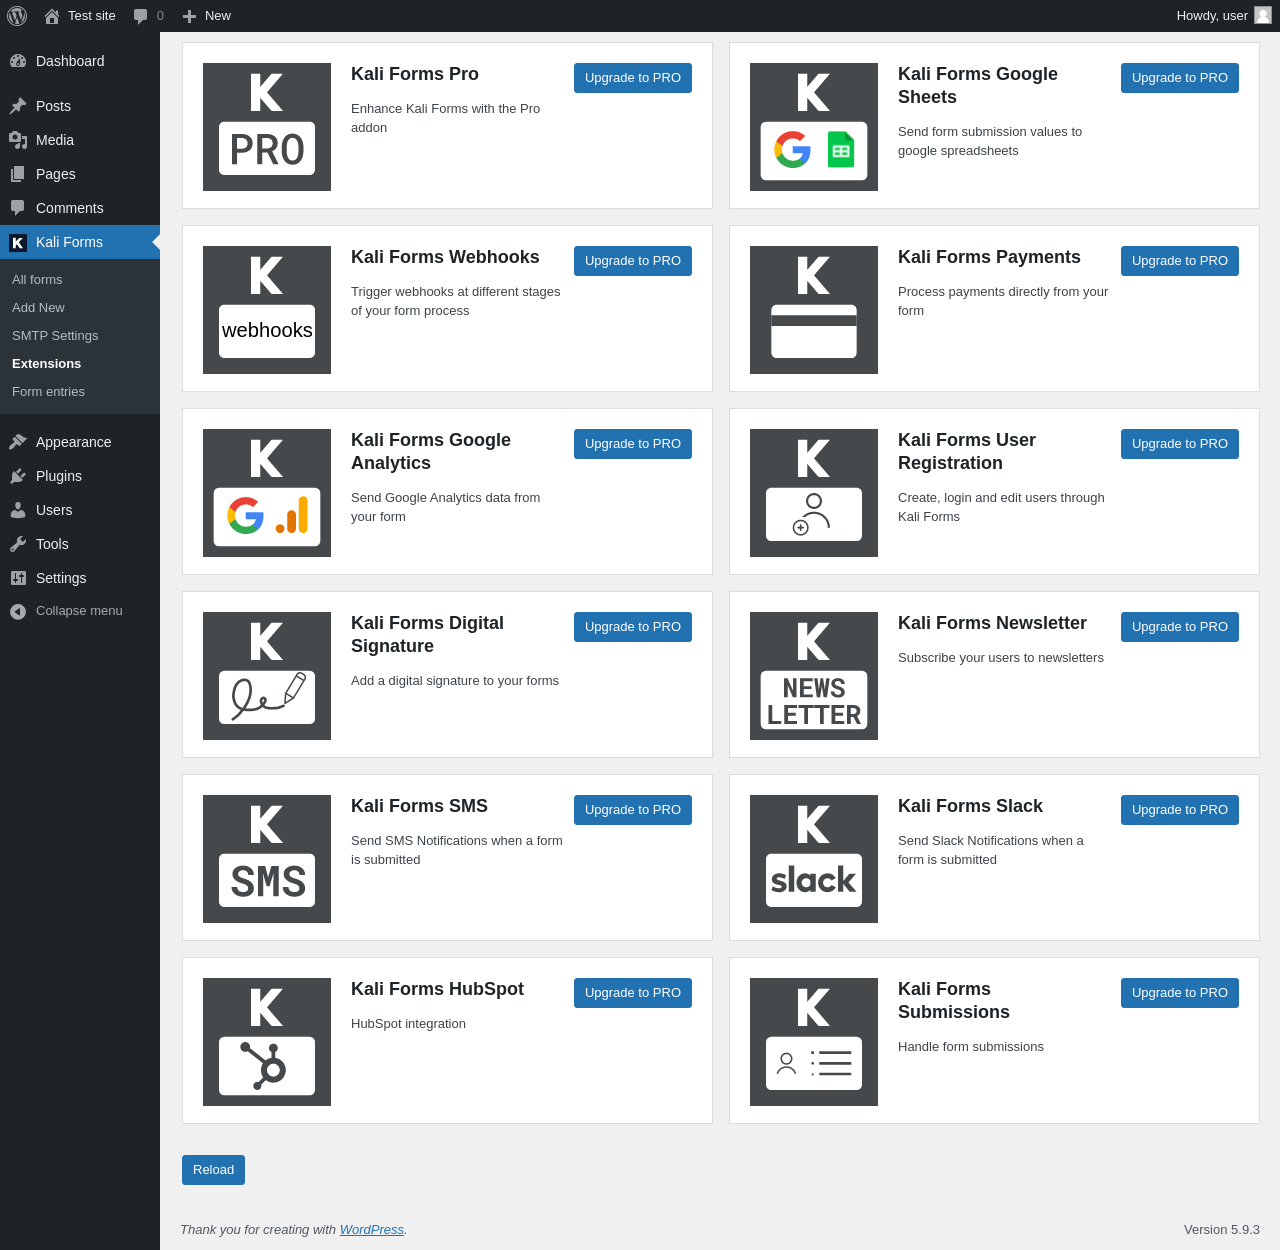Click the Version 5.9.3 footer text

[x=1222, y=1230]
